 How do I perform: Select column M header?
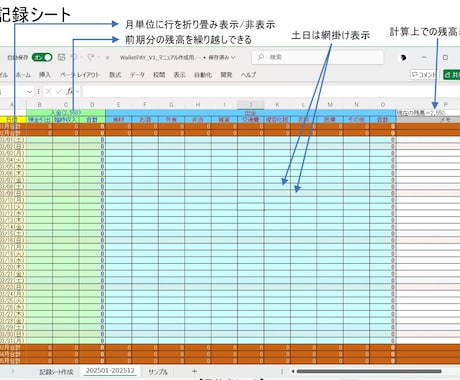tap(330, 105)
